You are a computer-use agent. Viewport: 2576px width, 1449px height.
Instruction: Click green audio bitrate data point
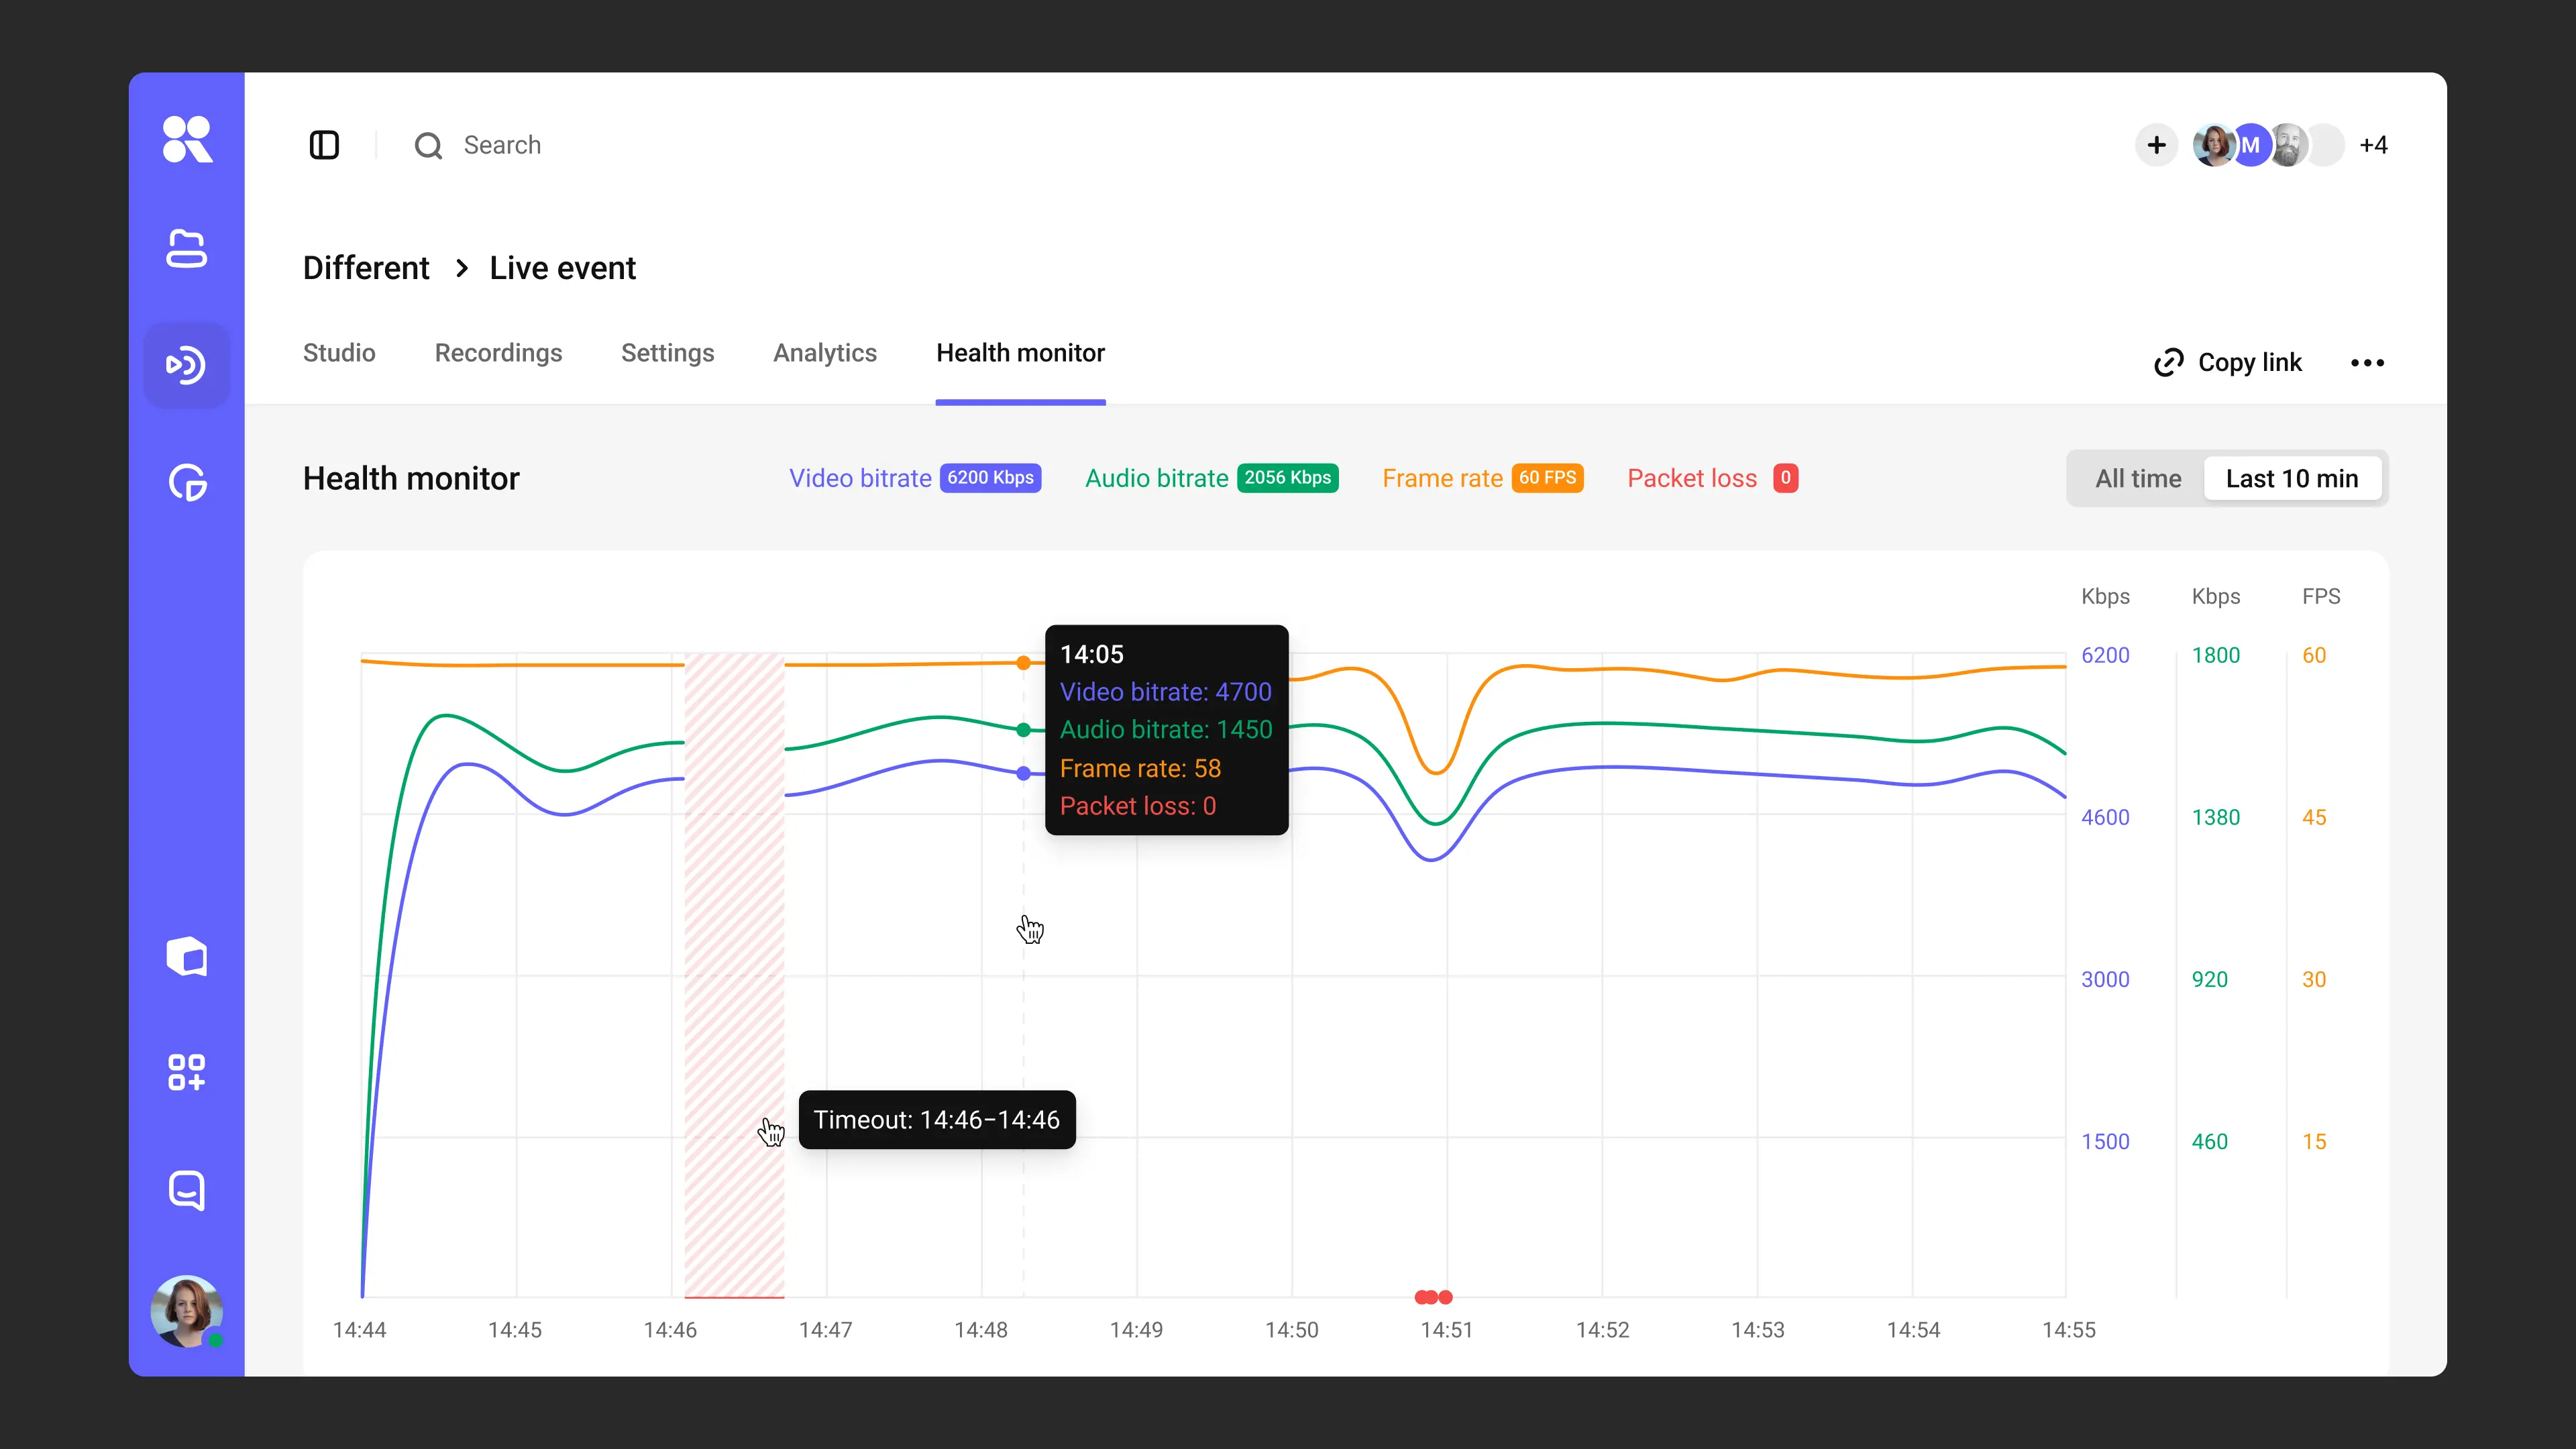(x=1023, y=730)
